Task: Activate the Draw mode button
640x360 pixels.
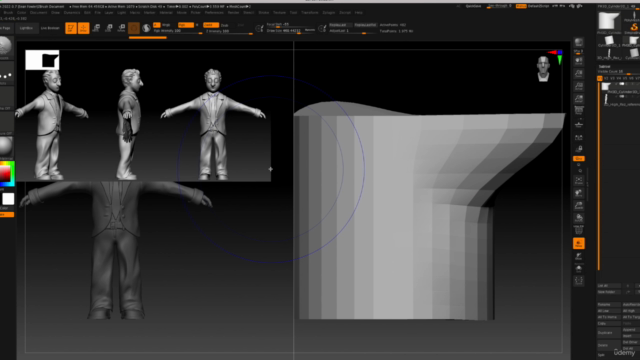Action: click(84, 28)
